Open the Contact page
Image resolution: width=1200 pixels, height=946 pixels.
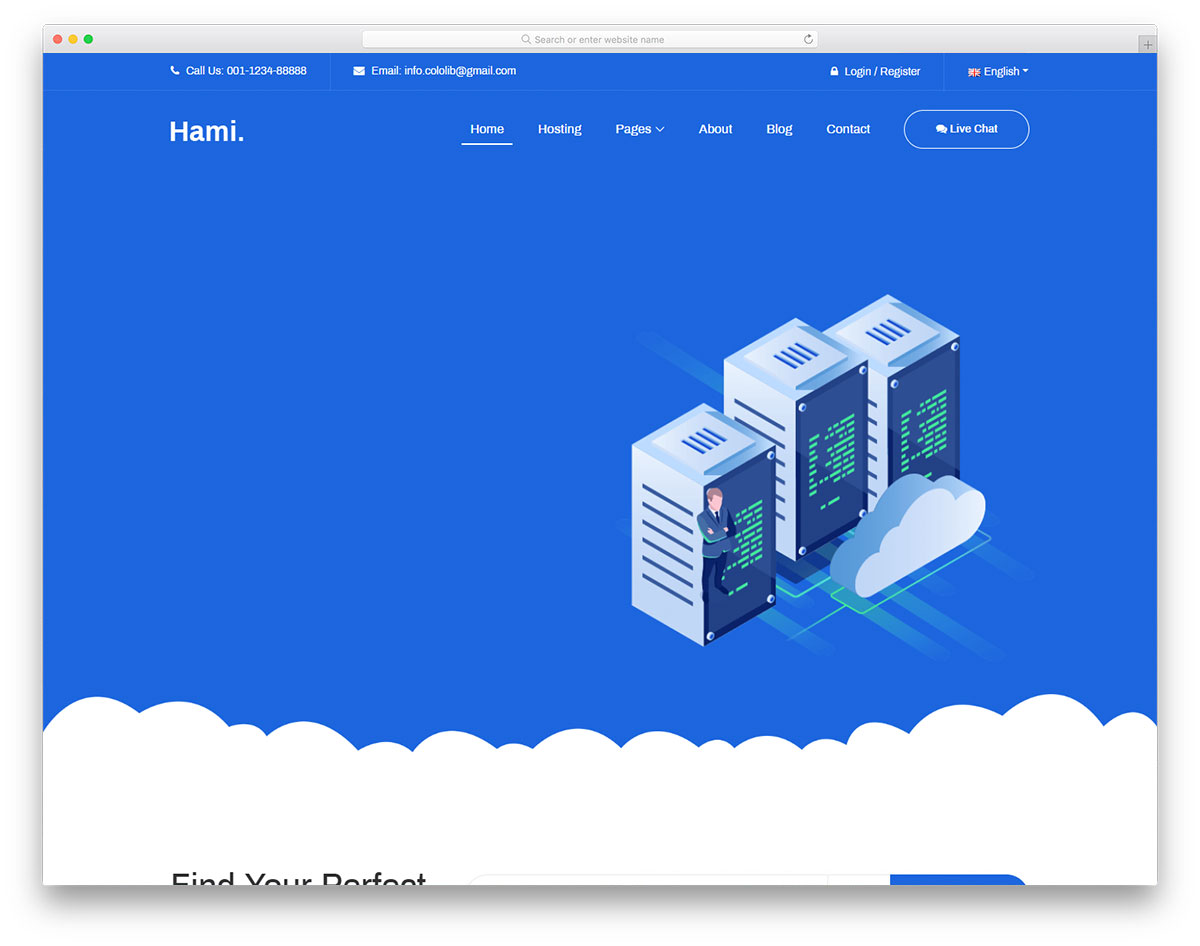click(x=848, y=129)
